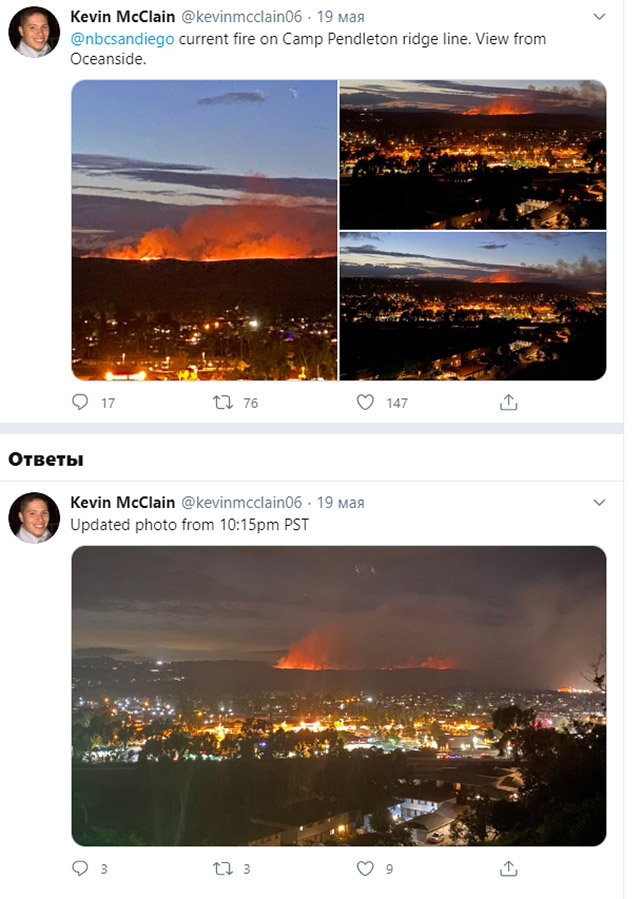640x899 pixels.
Task: Reply to the Camp Pendleton fire tweet
Action: click(x=81, y=402)
